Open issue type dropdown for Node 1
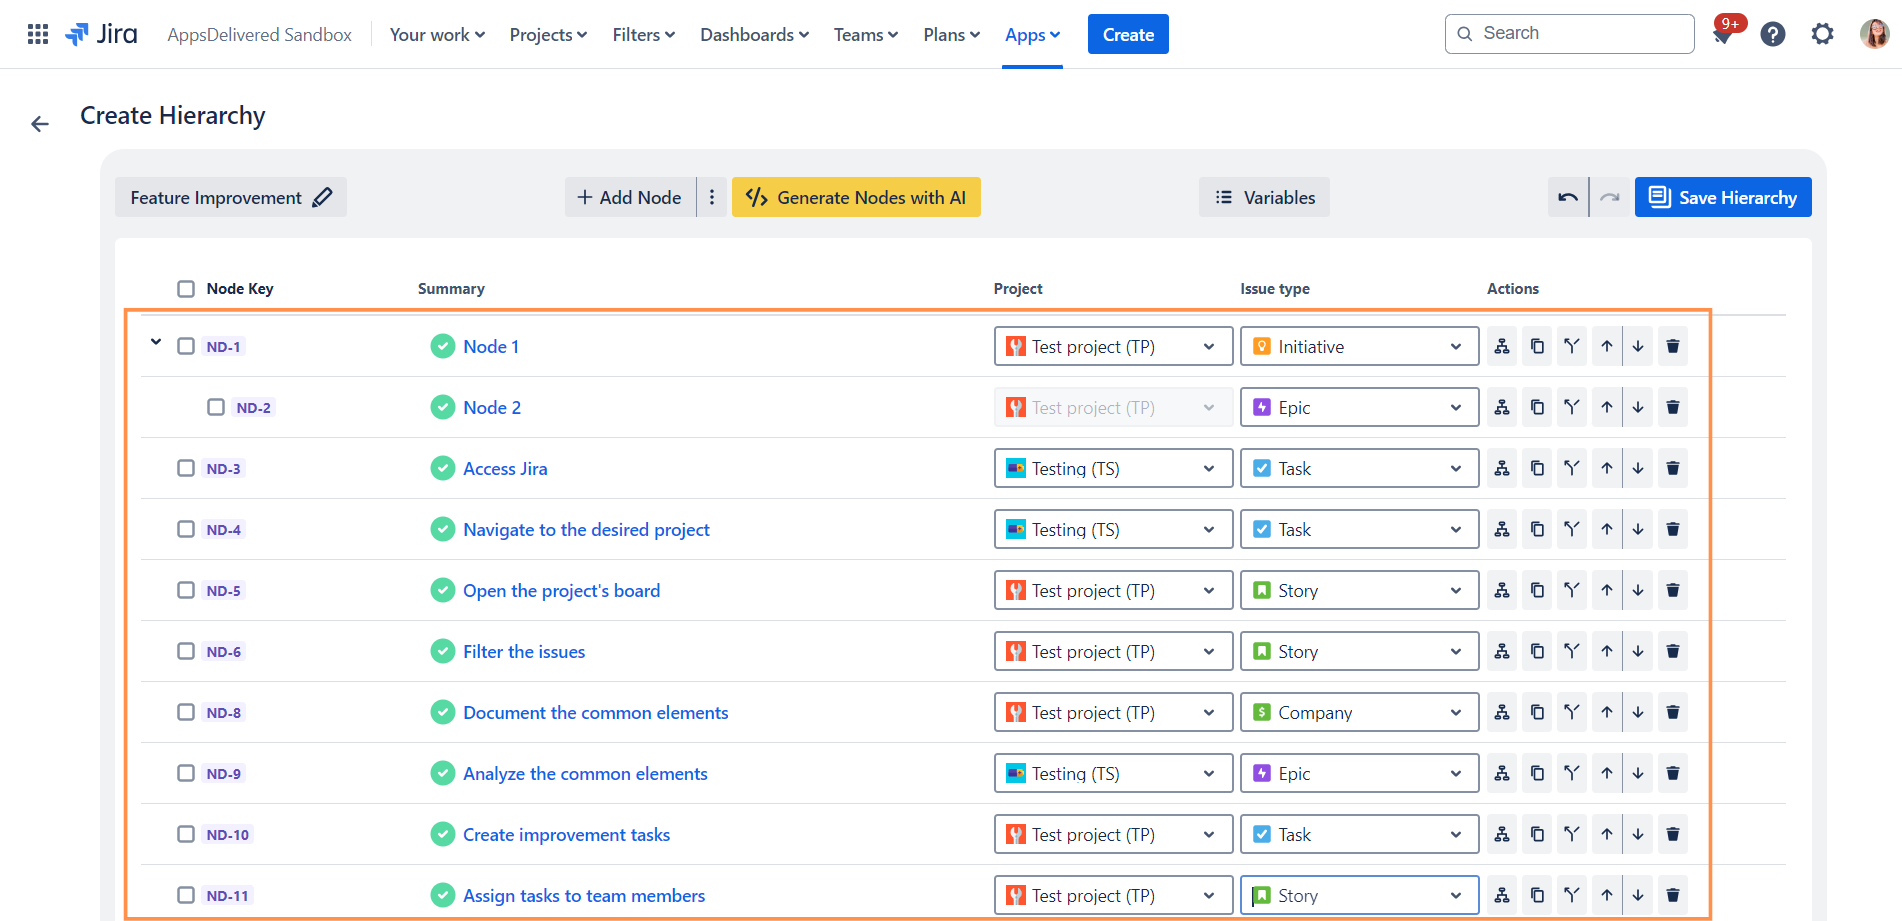1902x921 pixels. point(1358,347)
